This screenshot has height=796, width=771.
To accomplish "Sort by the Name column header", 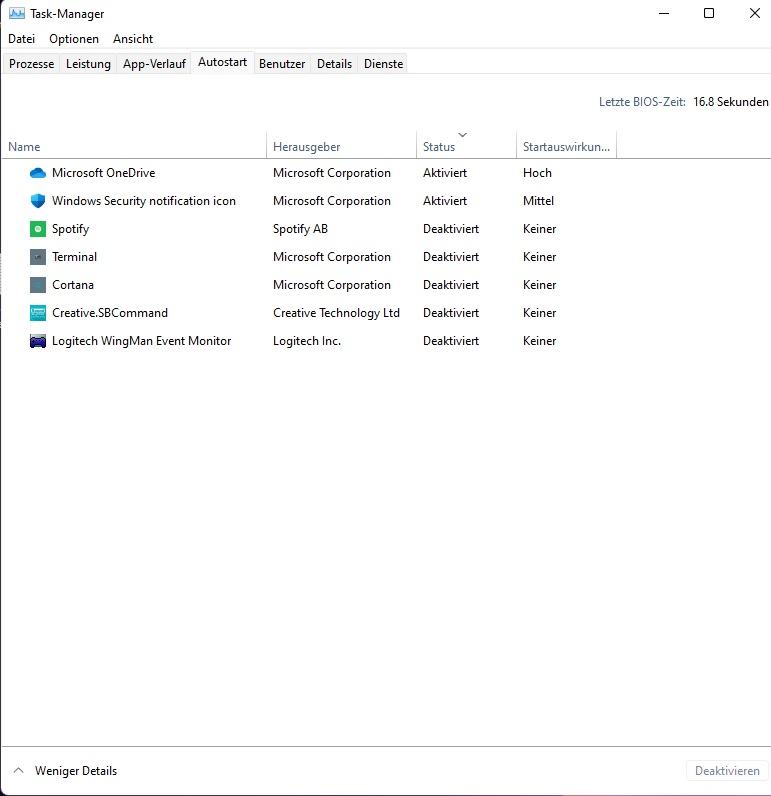I will (134, 147).
